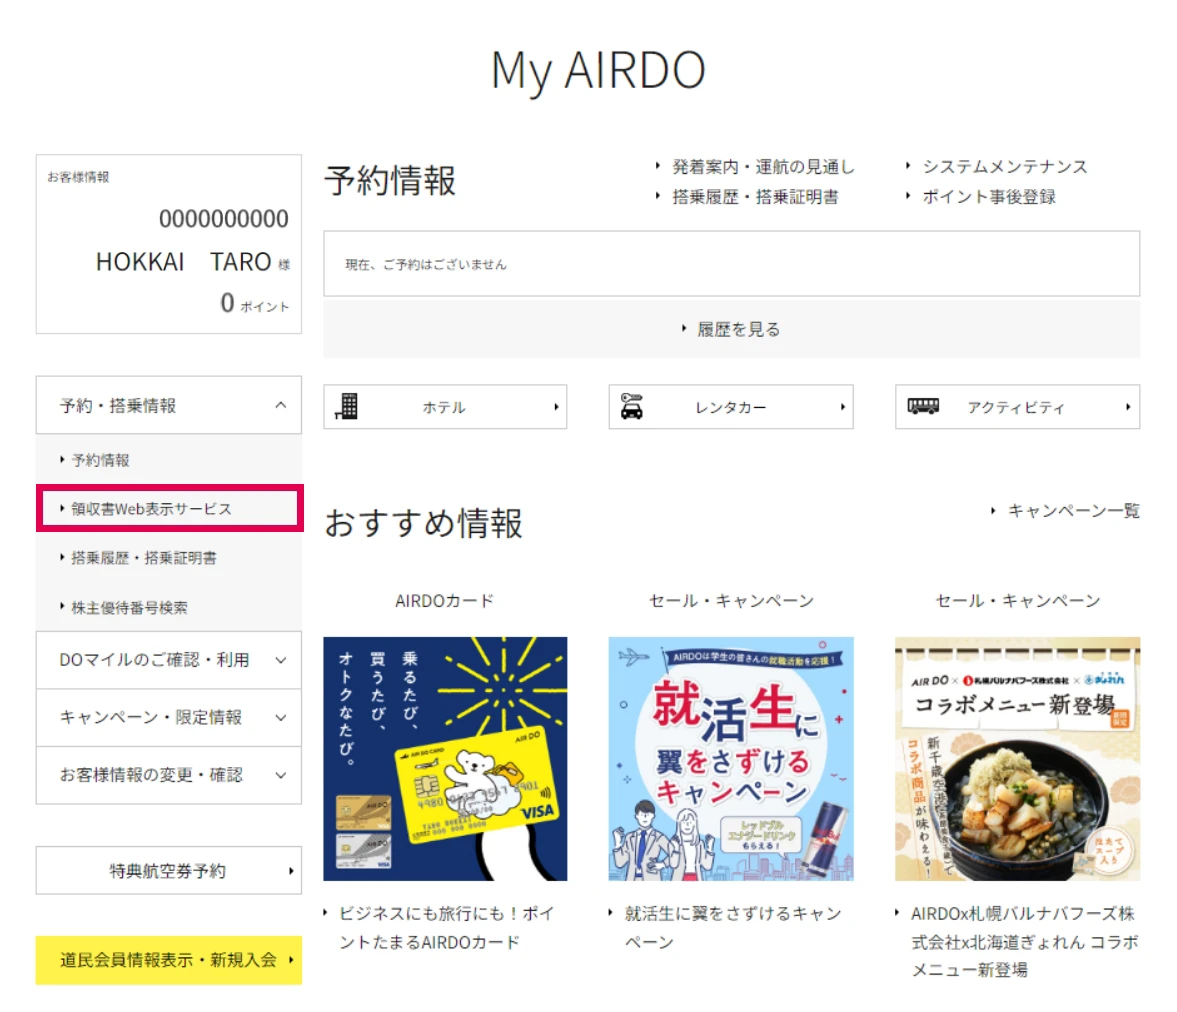Open the コラボメニュー新登場 banner image
1177x1012 pixels.
coord(1017,758)
